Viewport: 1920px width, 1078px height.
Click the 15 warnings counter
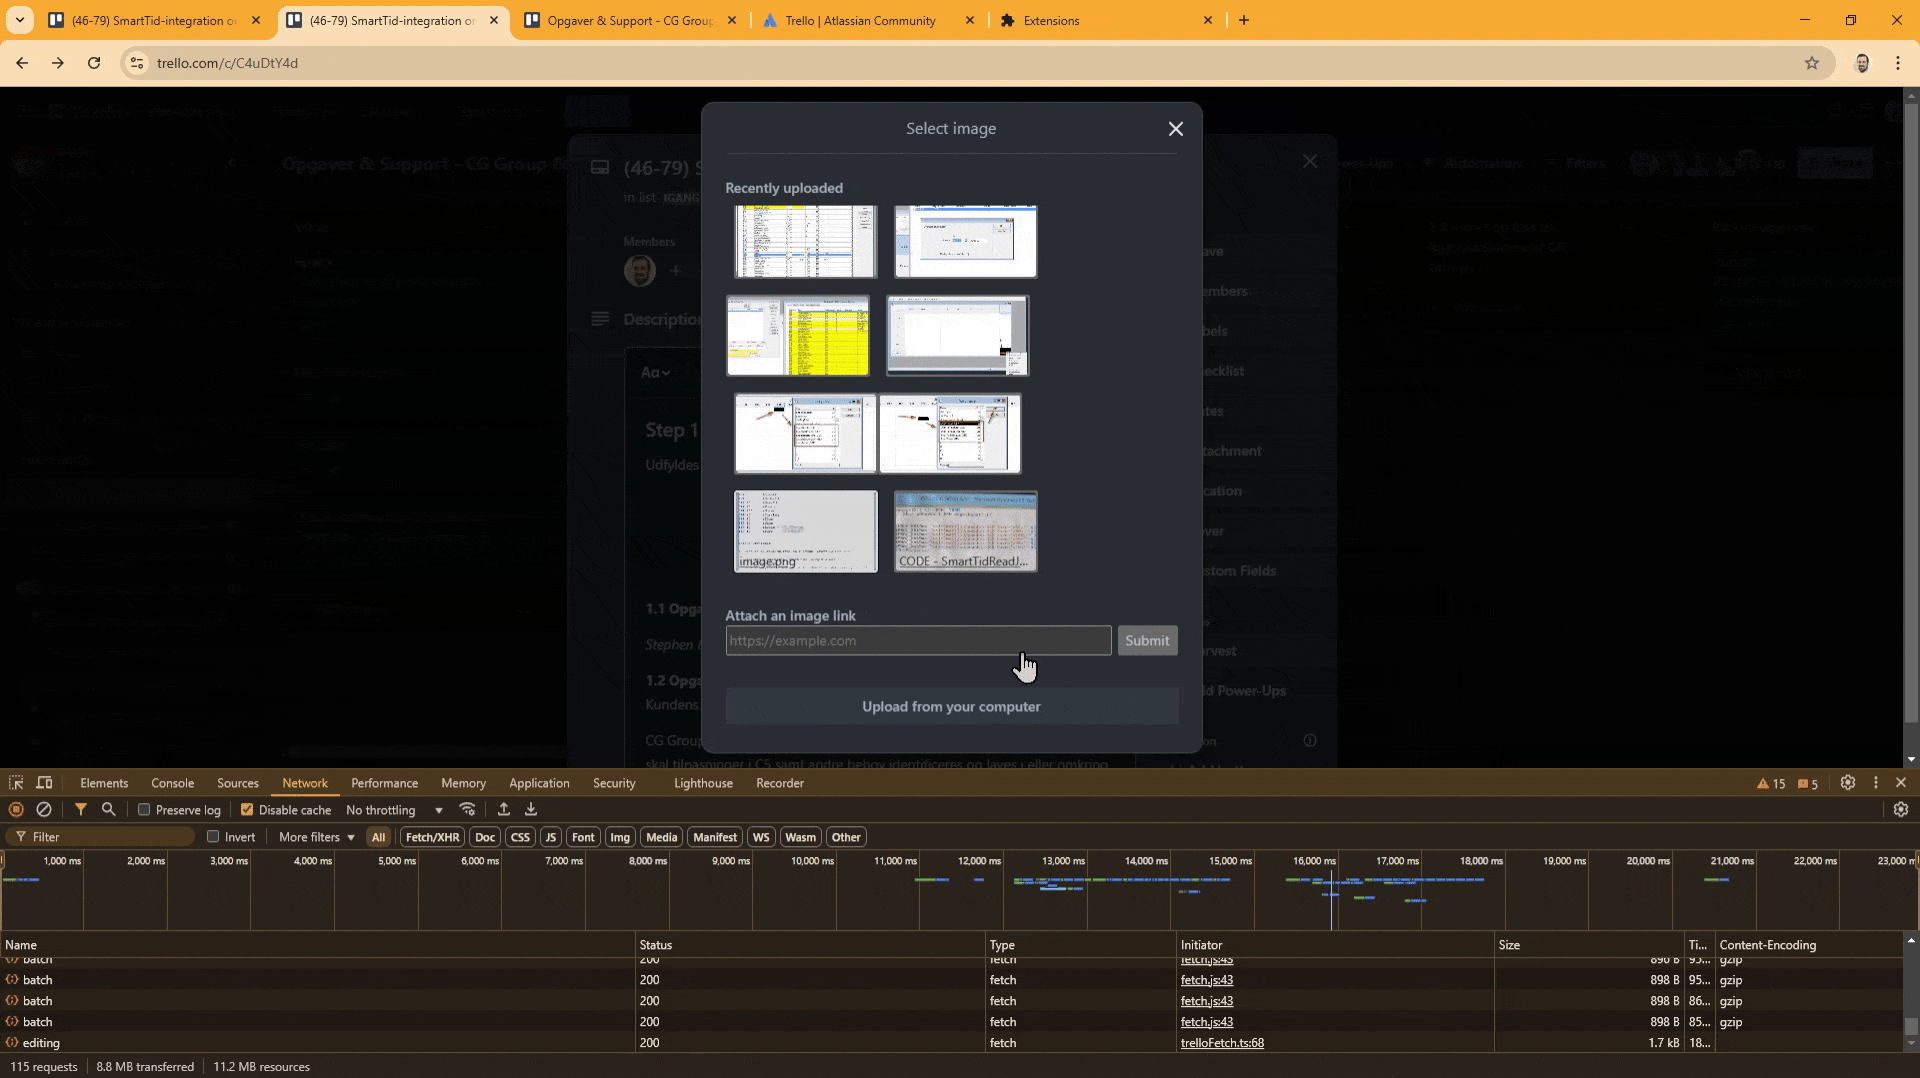pos(1771,784)
